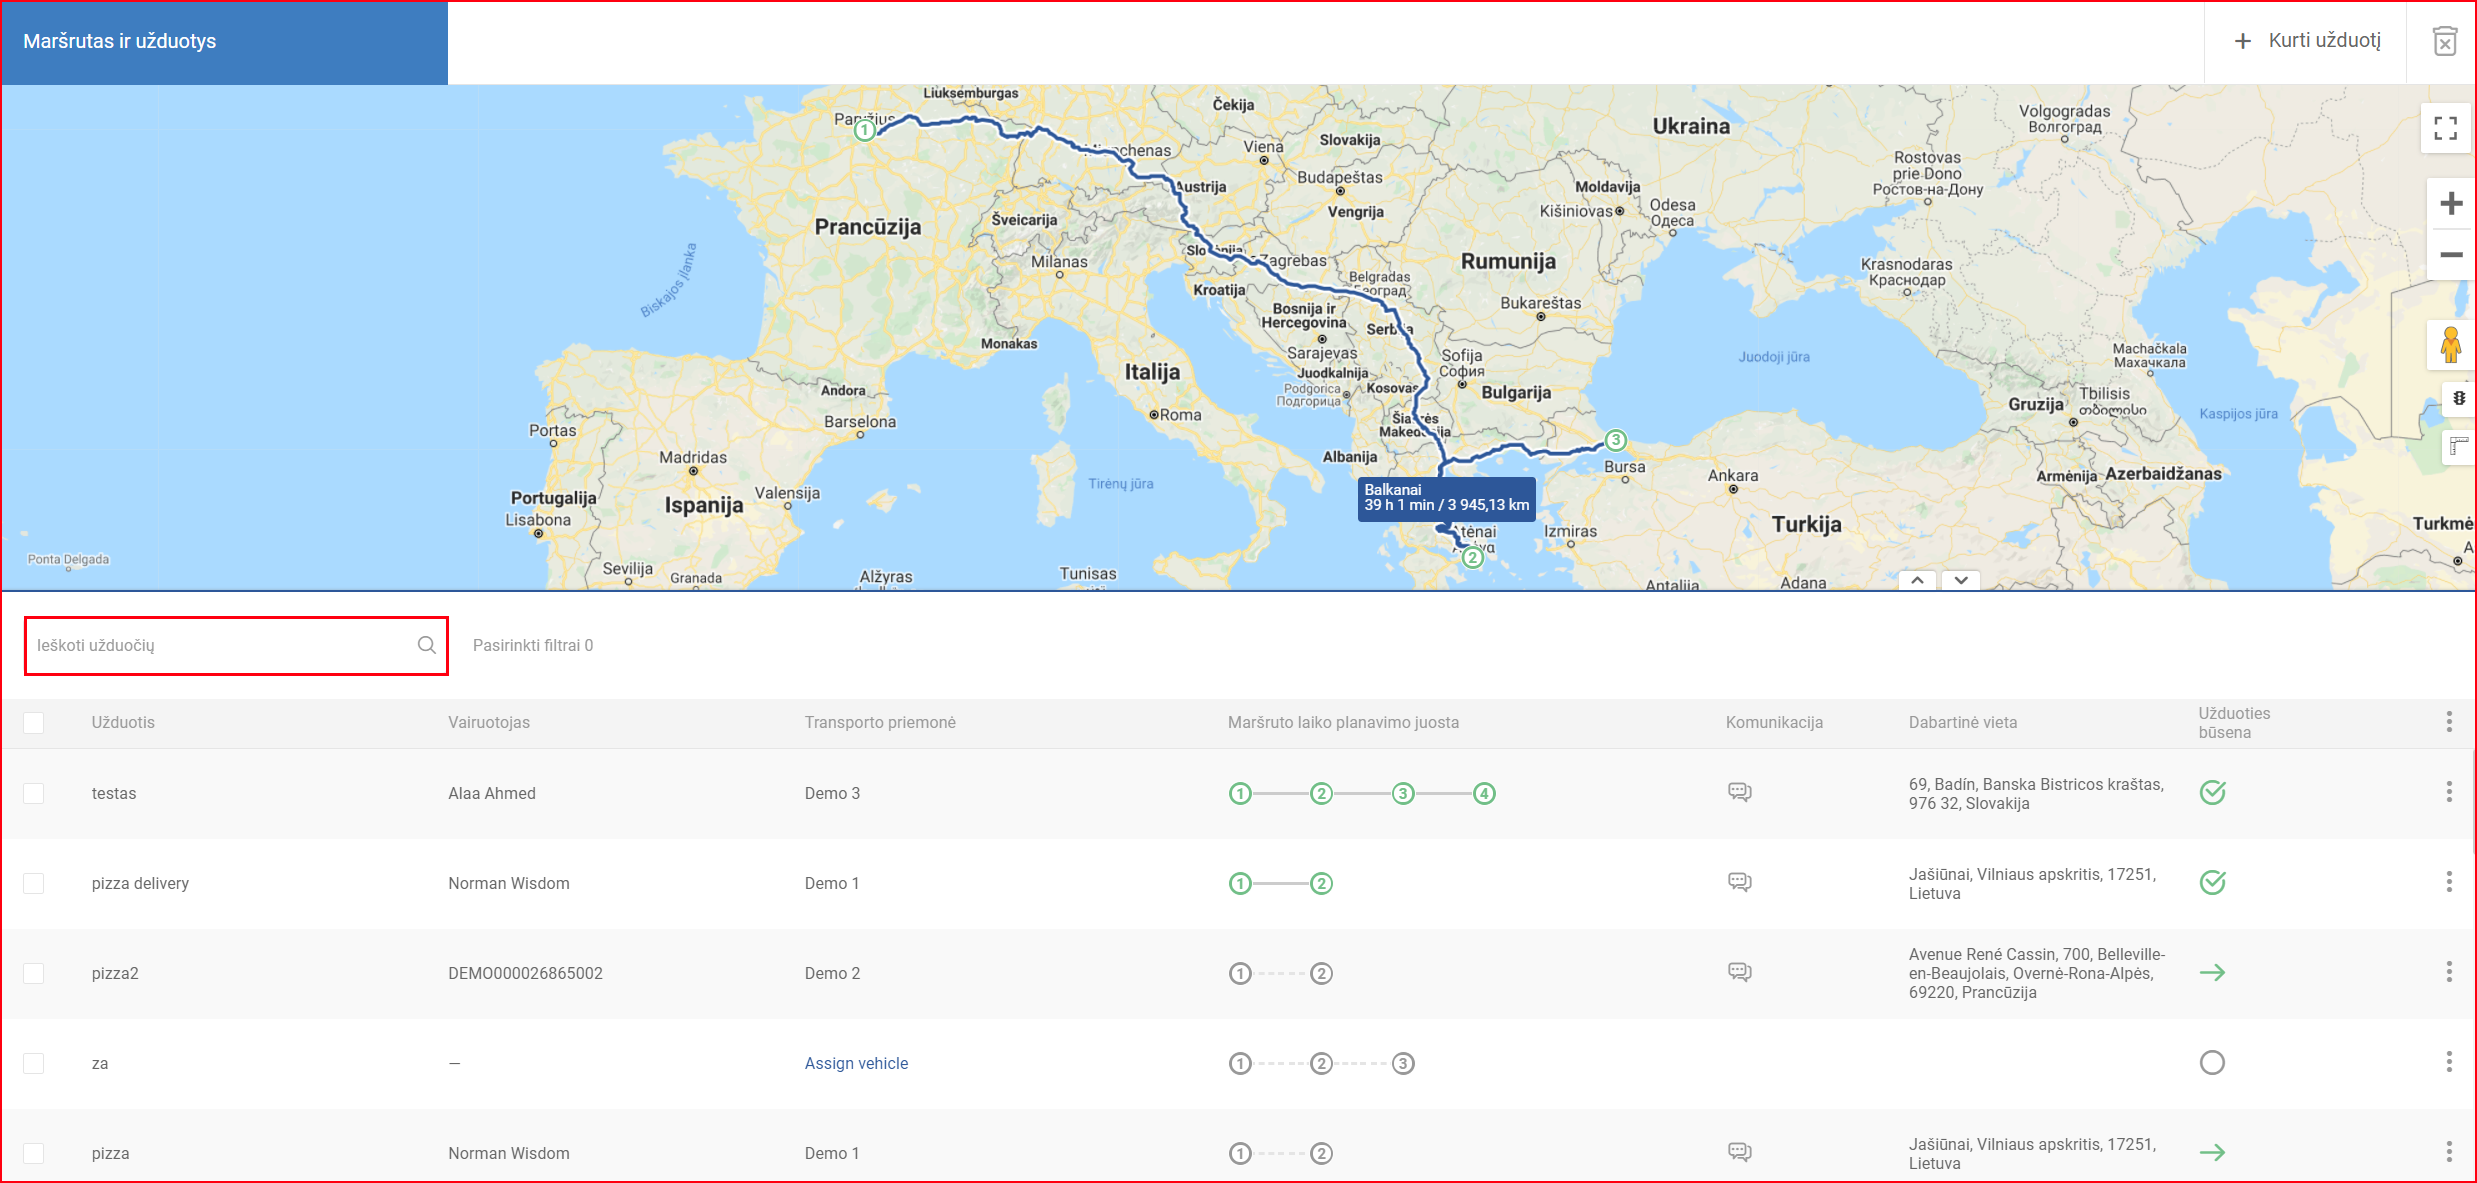Sort by Vairuotojas column header
The image size is (2477, 1183).
(489, 722)
